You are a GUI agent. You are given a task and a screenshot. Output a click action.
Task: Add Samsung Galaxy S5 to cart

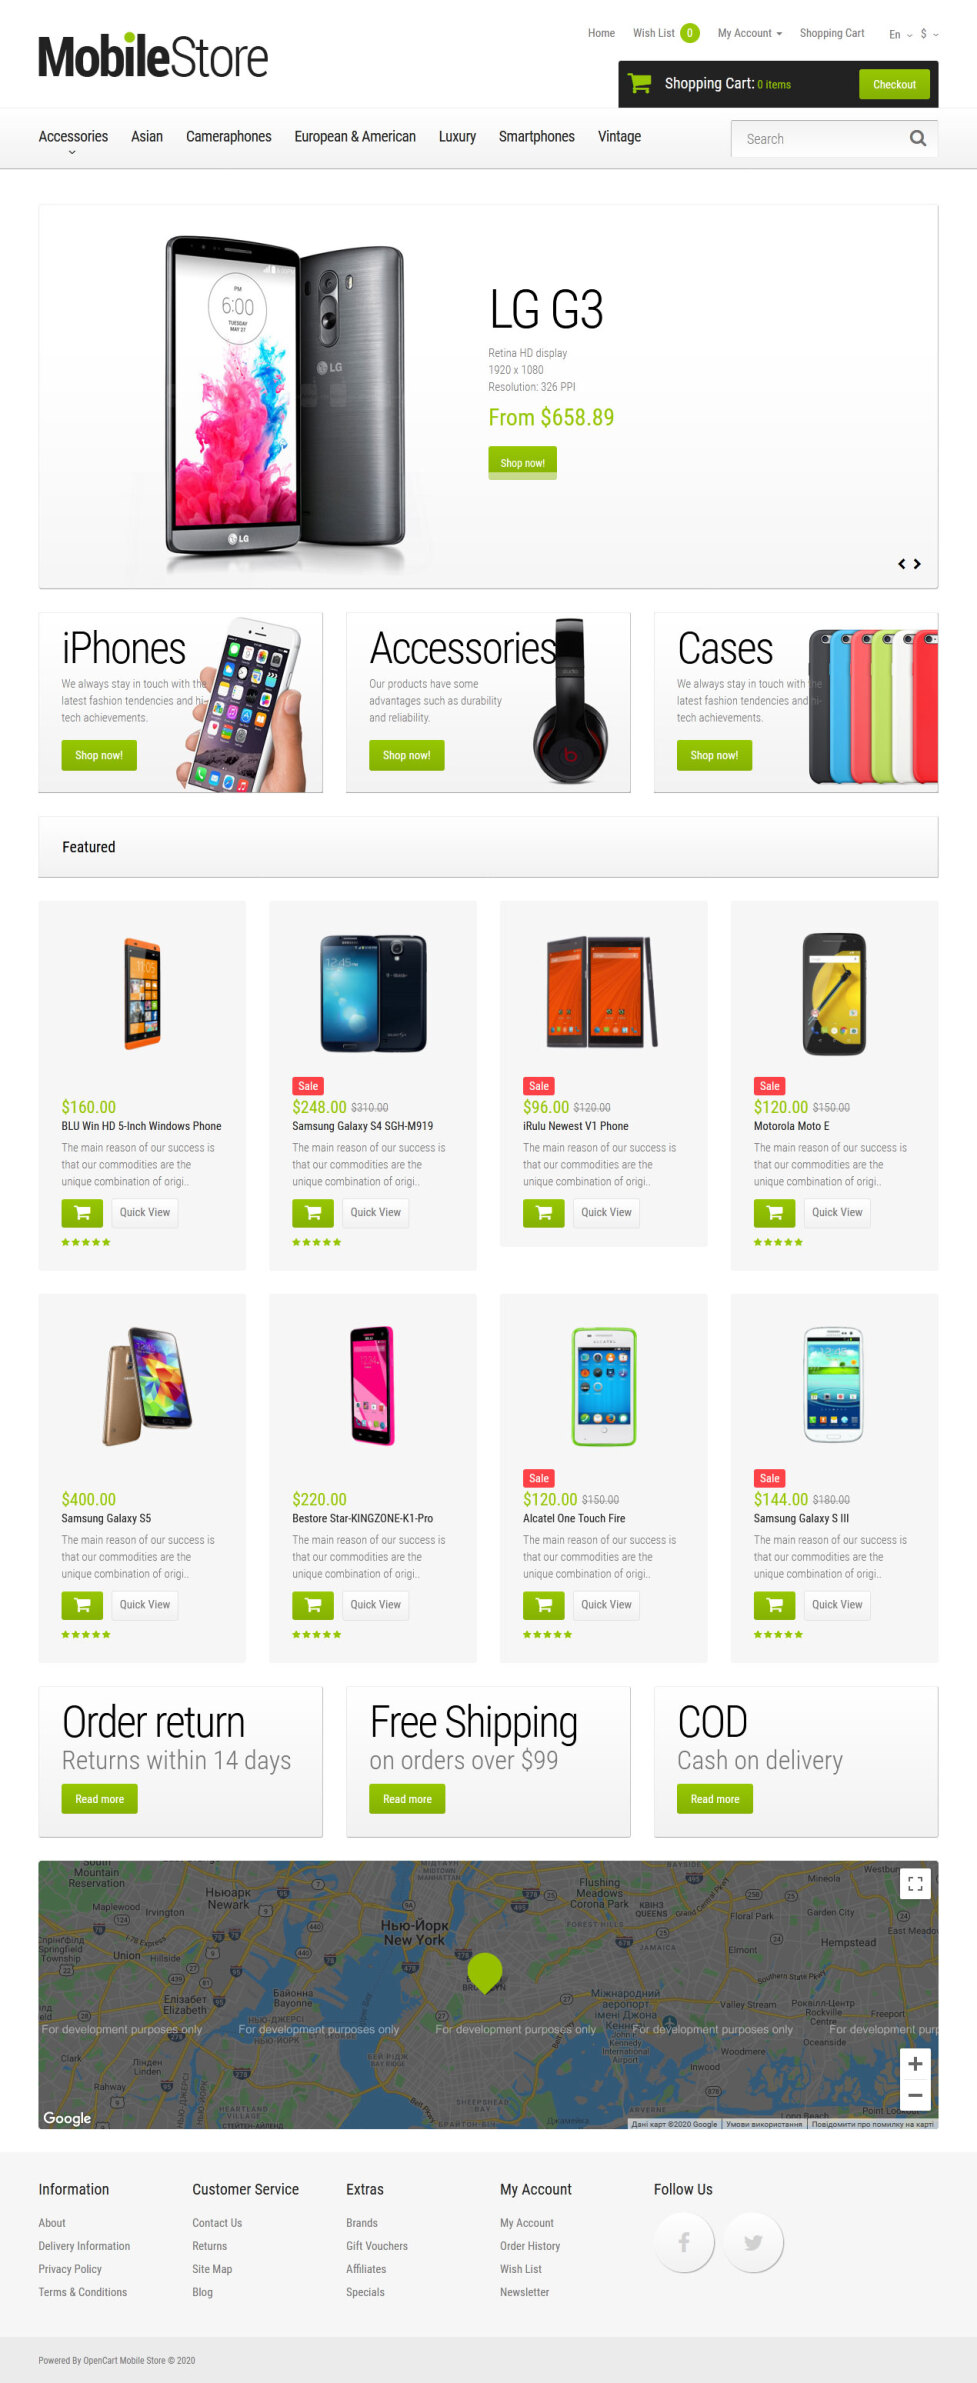82,1604
